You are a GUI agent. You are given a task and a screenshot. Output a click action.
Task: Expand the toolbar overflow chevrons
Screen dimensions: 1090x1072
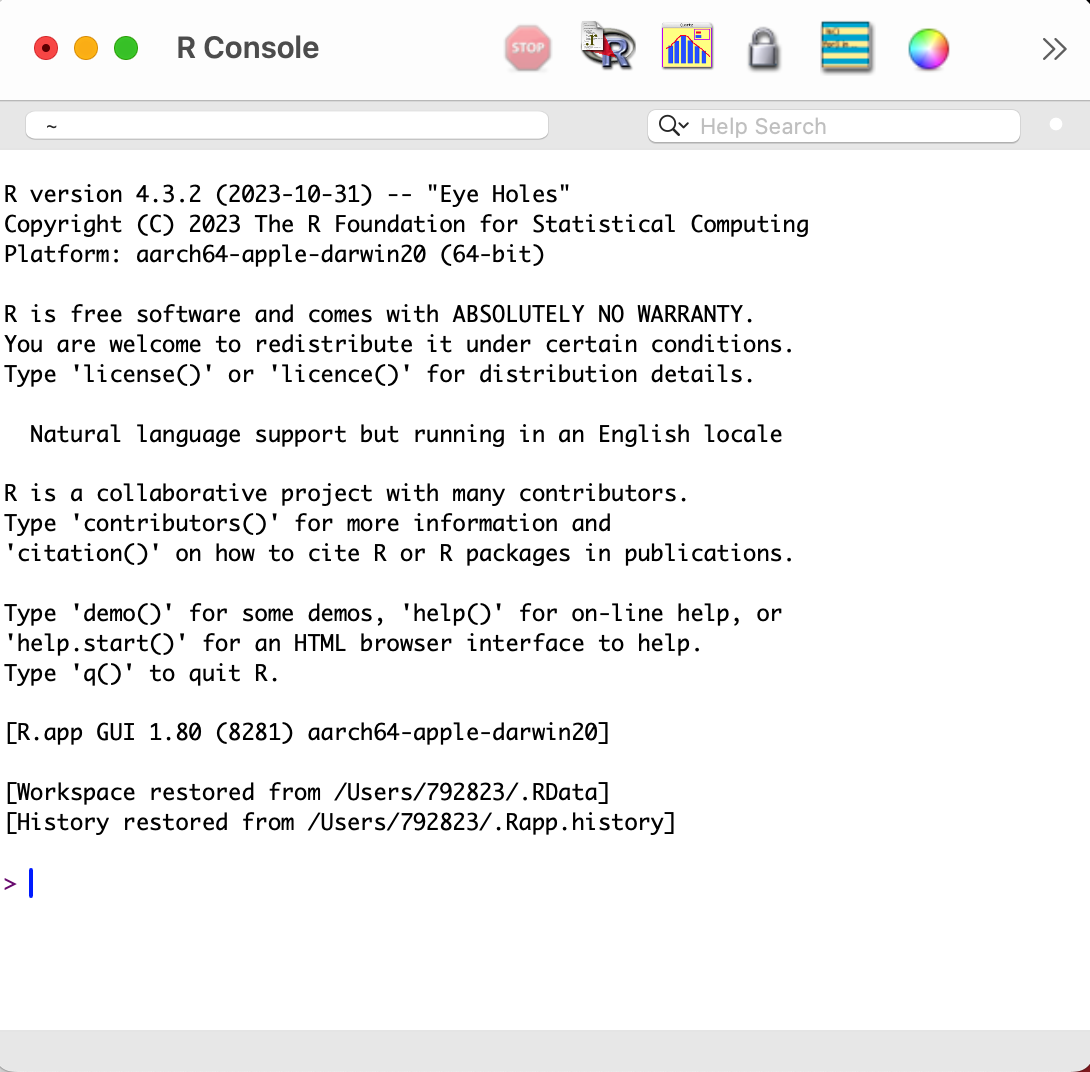tap(1054, 49)
